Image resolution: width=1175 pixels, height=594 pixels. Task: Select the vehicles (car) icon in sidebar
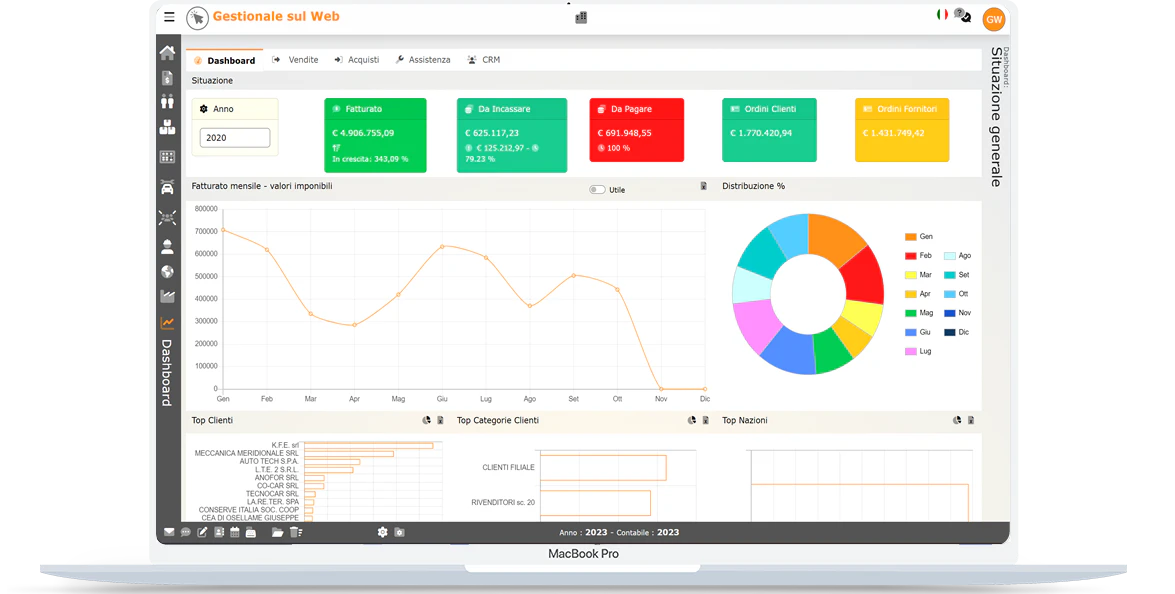pos(167,186)
